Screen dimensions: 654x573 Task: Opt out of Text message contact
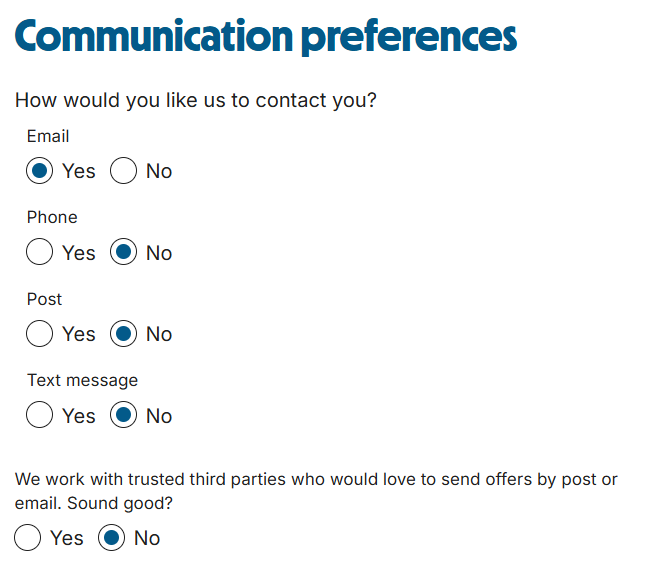[x=123, y=416]
